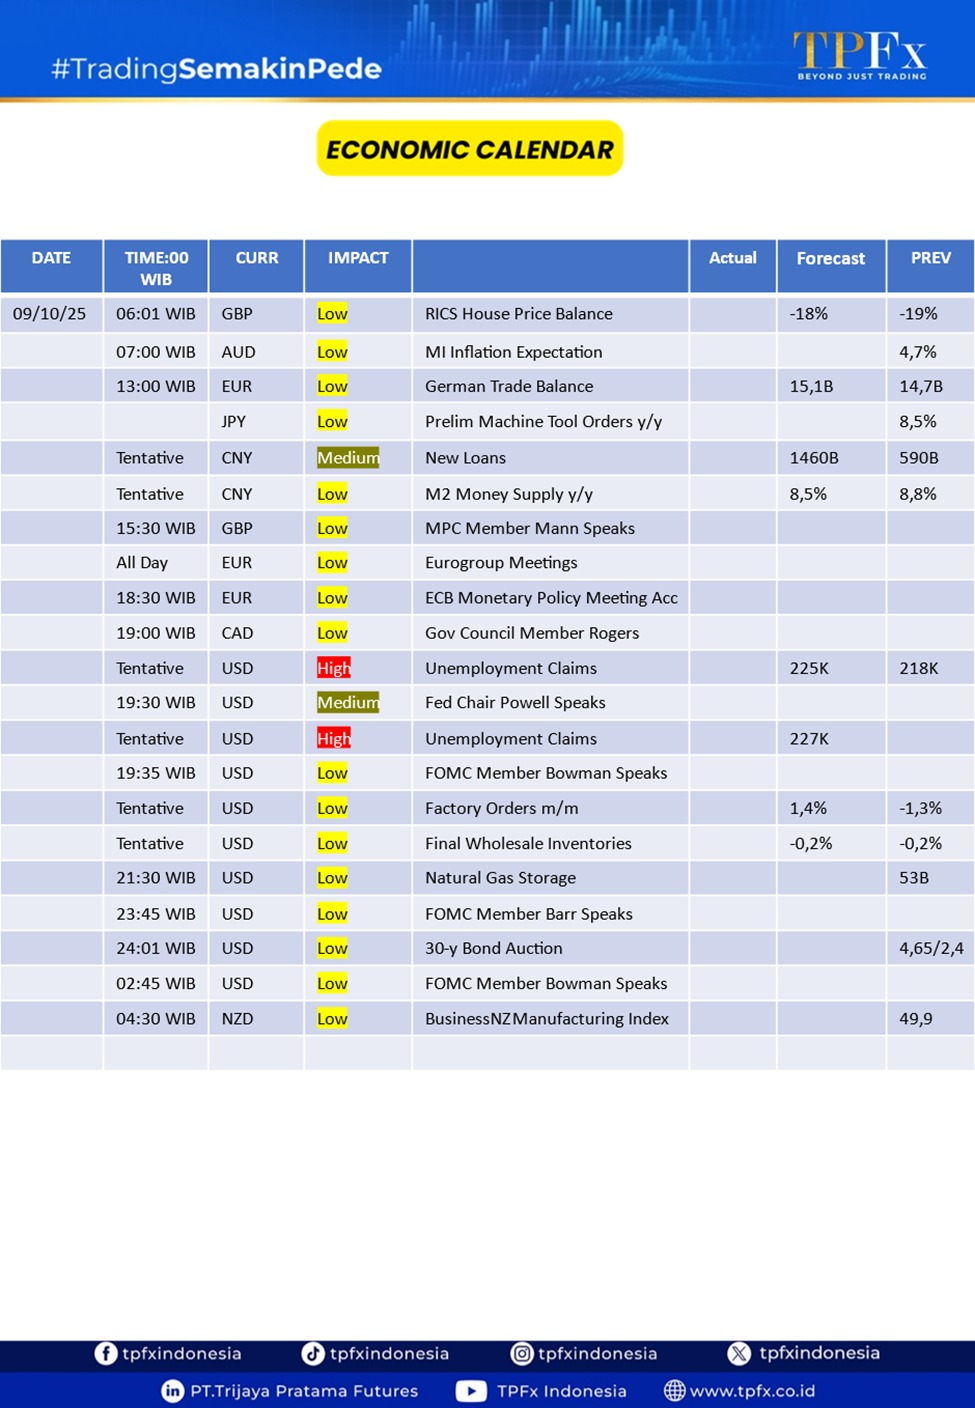Click the TPFx logo in the header

860,54
